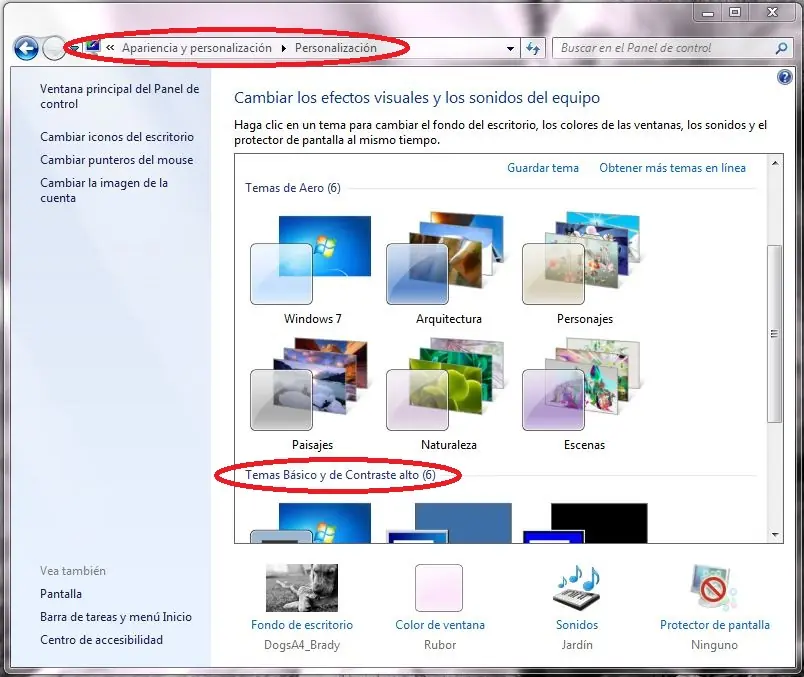Click Personalización breadcrumb

coord(336,48)
